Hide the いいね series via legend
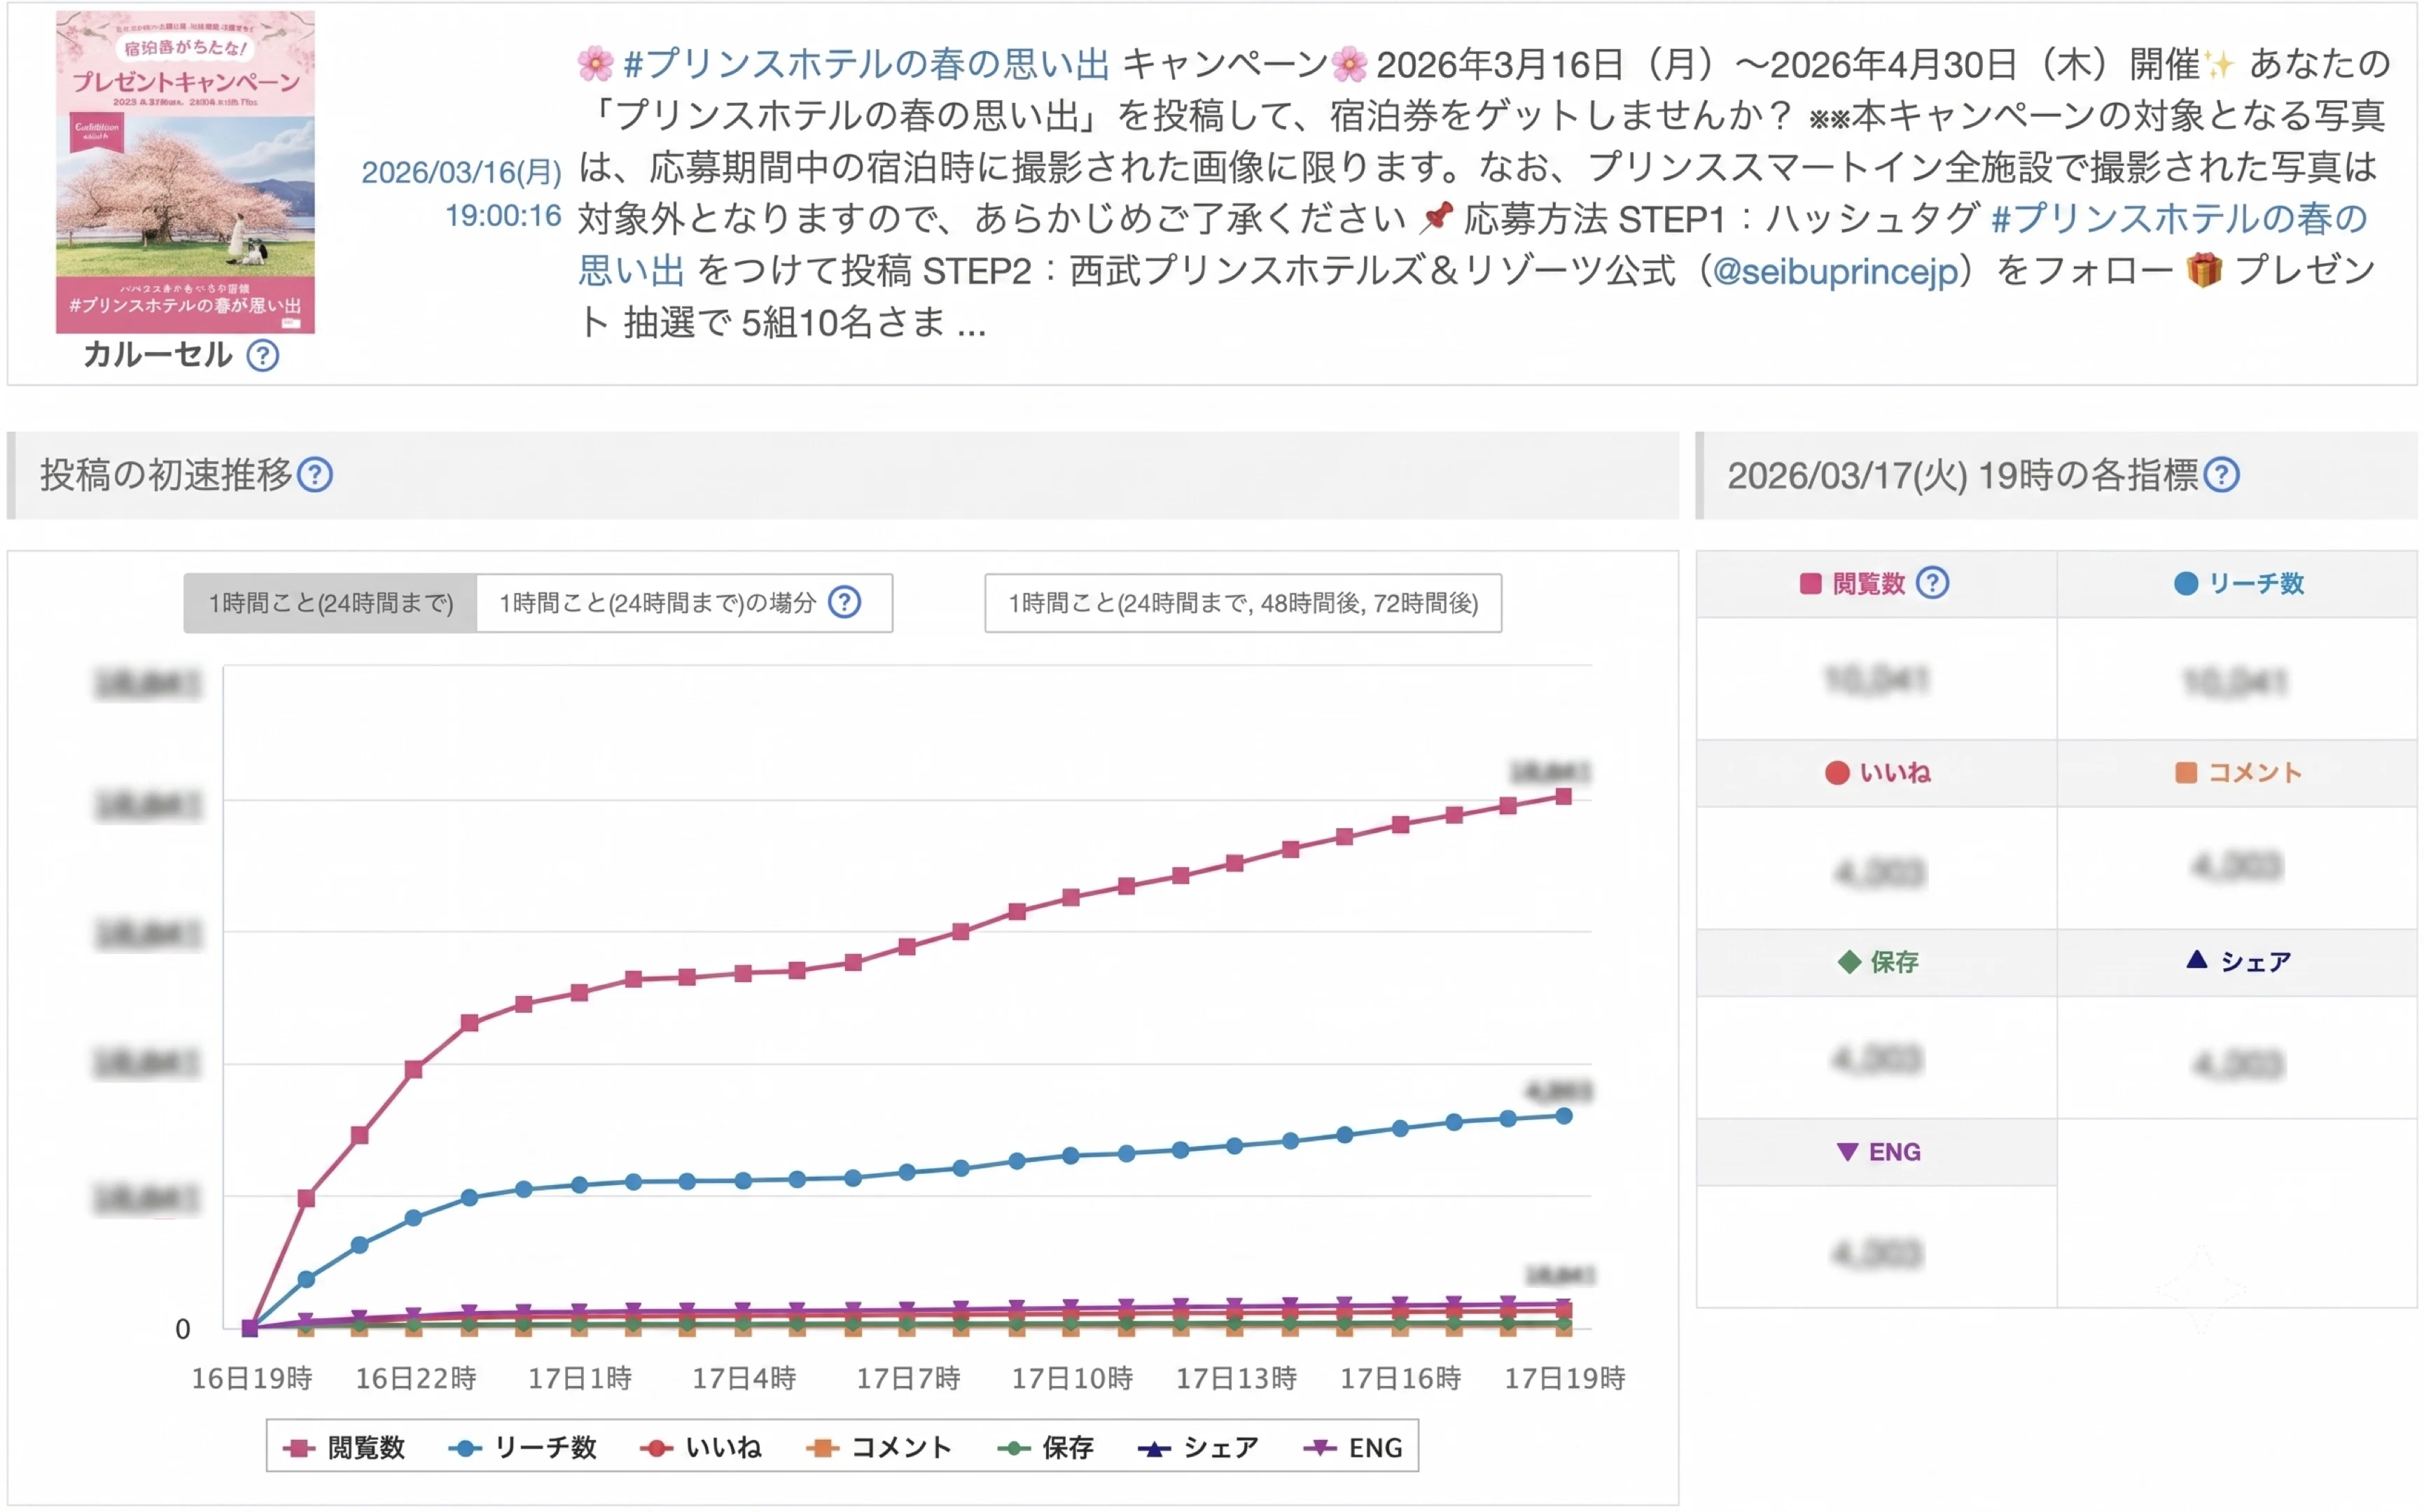Image resolution: width=2424 pixels, height=1512 pixels. (x=701, y=1447)
